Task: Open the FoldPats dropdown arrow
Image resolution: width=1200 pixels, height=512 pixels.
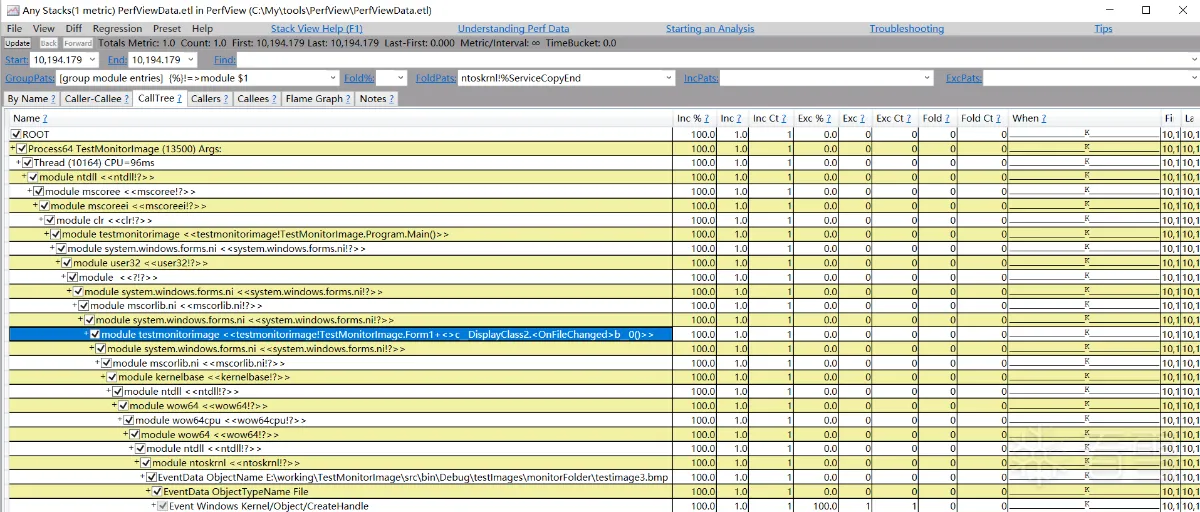Action: click(x=669, y=78)
